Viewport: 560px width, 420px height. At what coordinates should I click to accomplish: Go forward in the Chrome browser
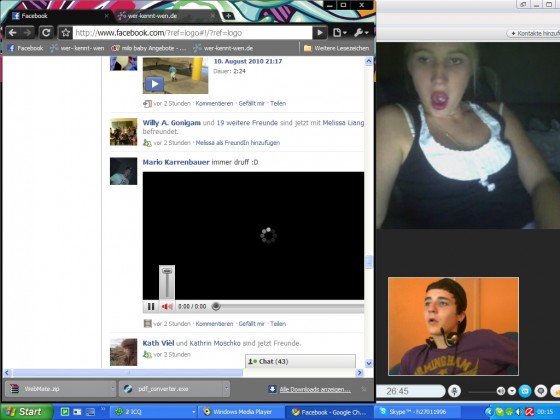click(28, 33)
